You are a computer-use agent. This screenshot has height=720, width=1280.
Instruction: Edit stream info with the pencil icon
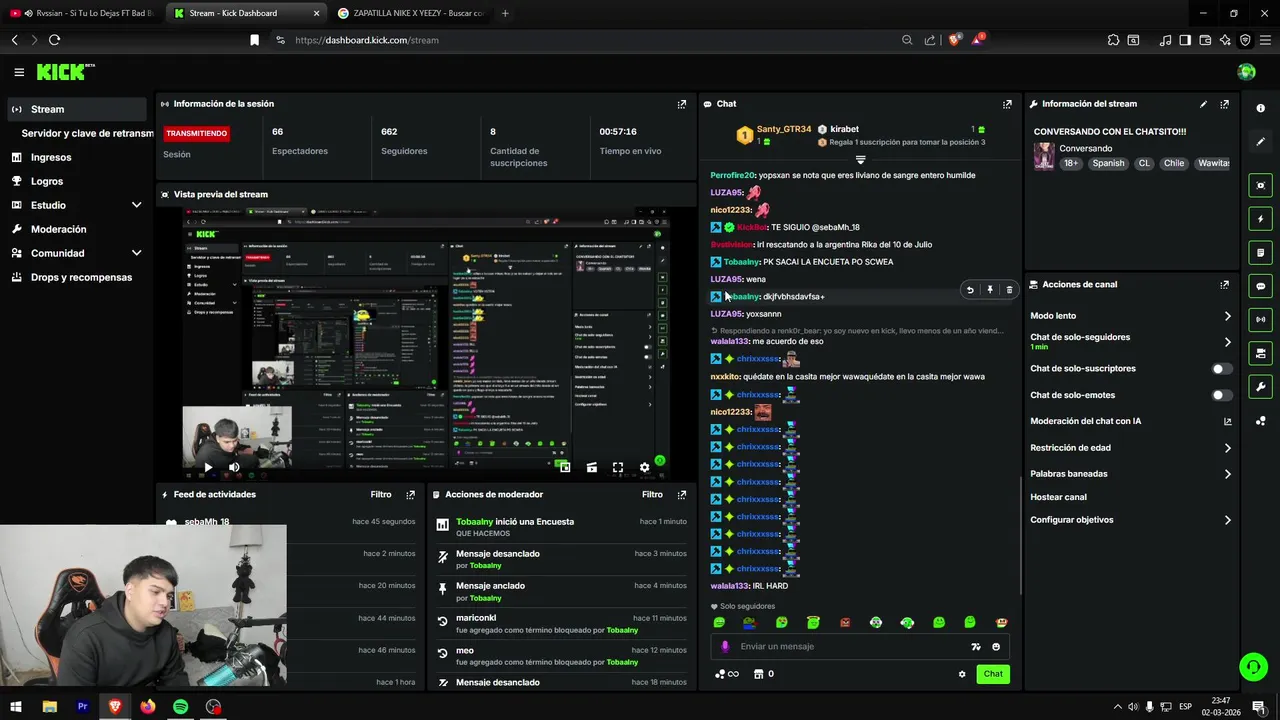[1203, 104]
